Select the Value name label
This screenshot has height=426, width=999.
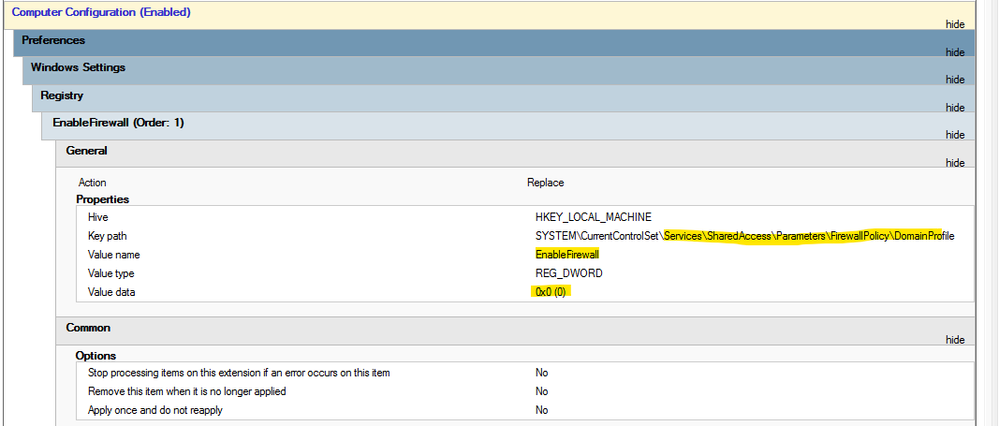tap(113, 255)
